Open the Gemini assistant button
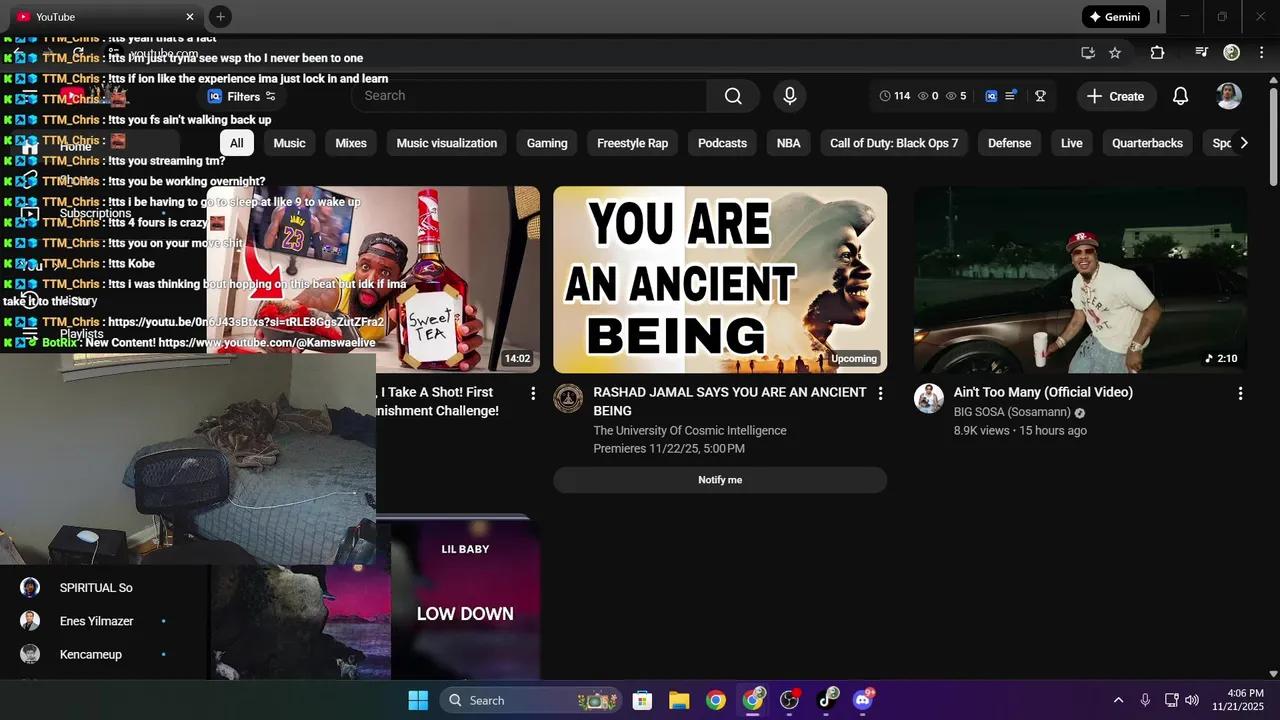Screen dimensions: 1280x720 pos(1115,17)
